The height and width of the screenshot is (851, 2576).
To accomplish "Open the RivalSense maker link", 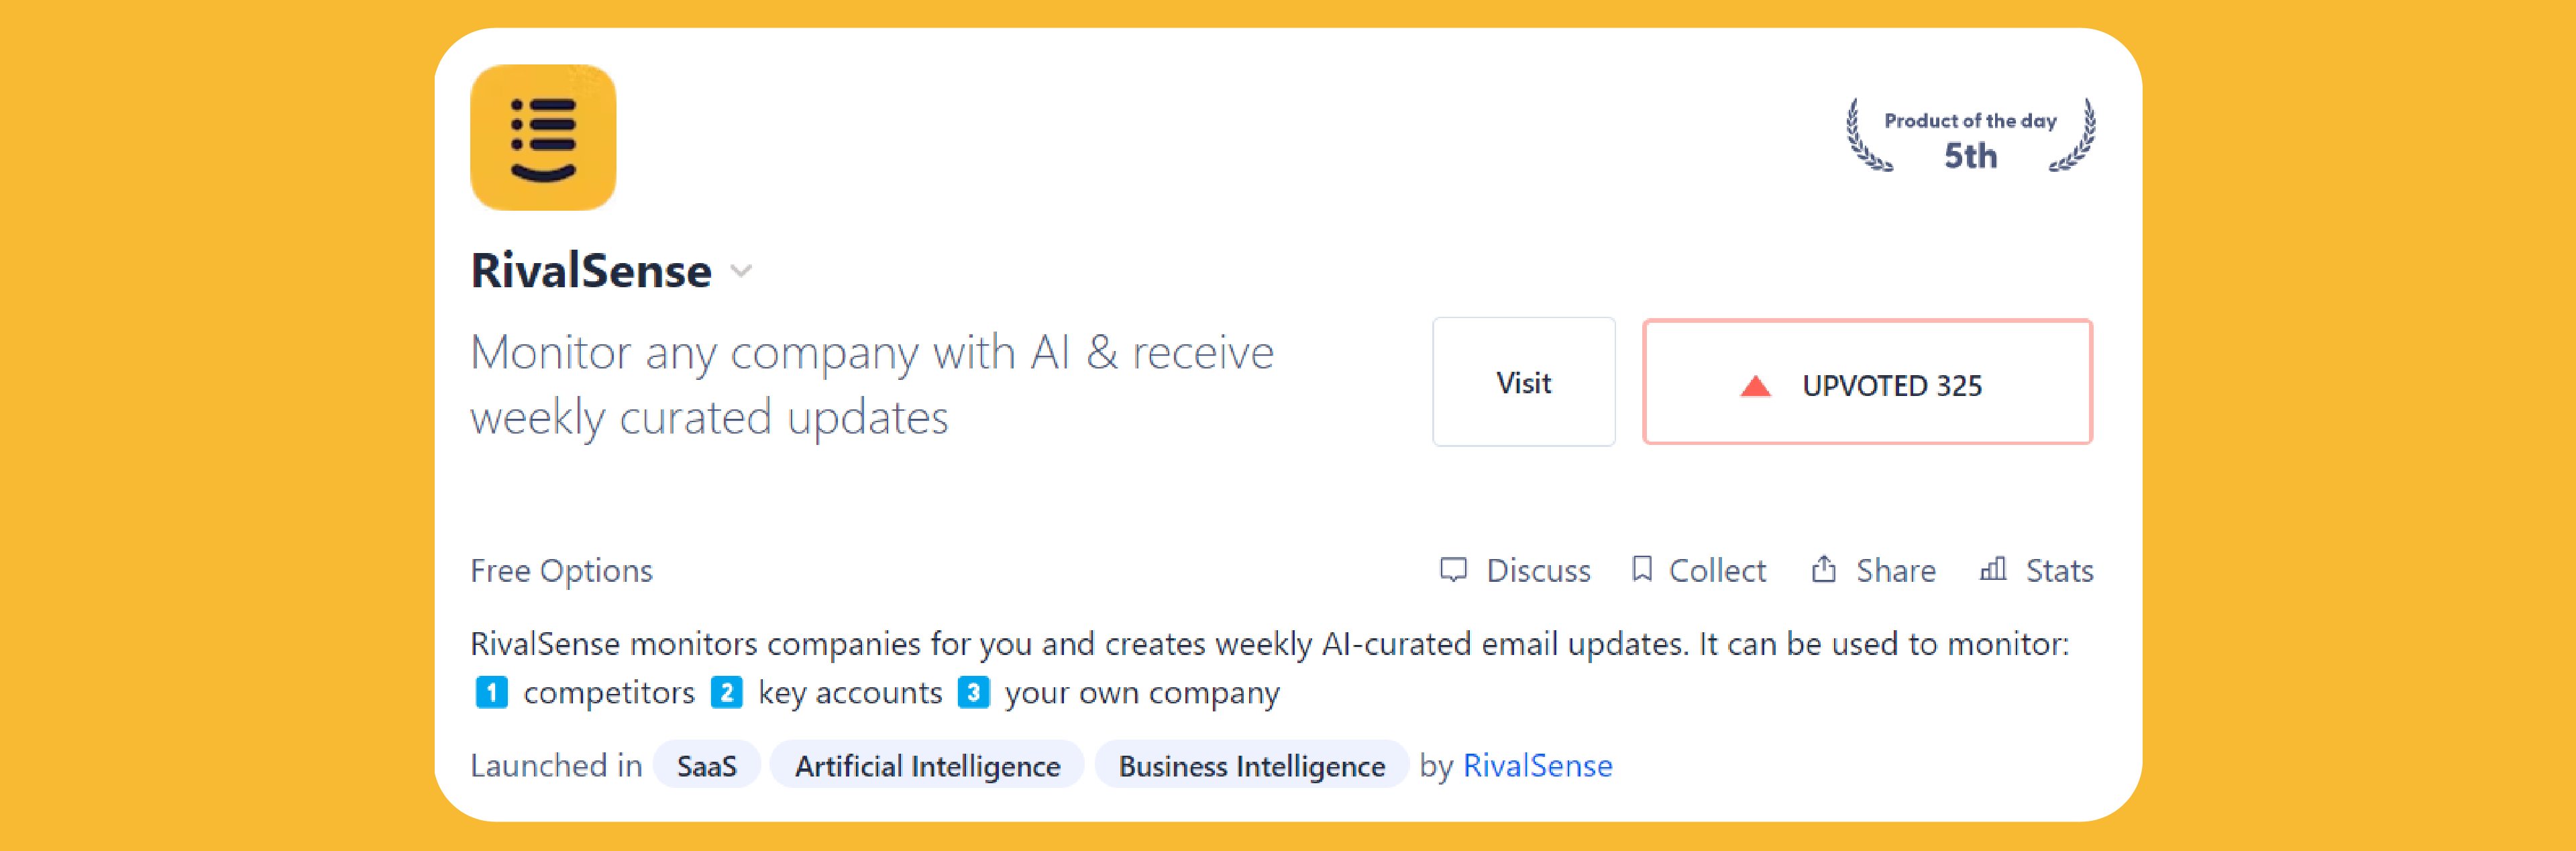I will (1537, 766).
